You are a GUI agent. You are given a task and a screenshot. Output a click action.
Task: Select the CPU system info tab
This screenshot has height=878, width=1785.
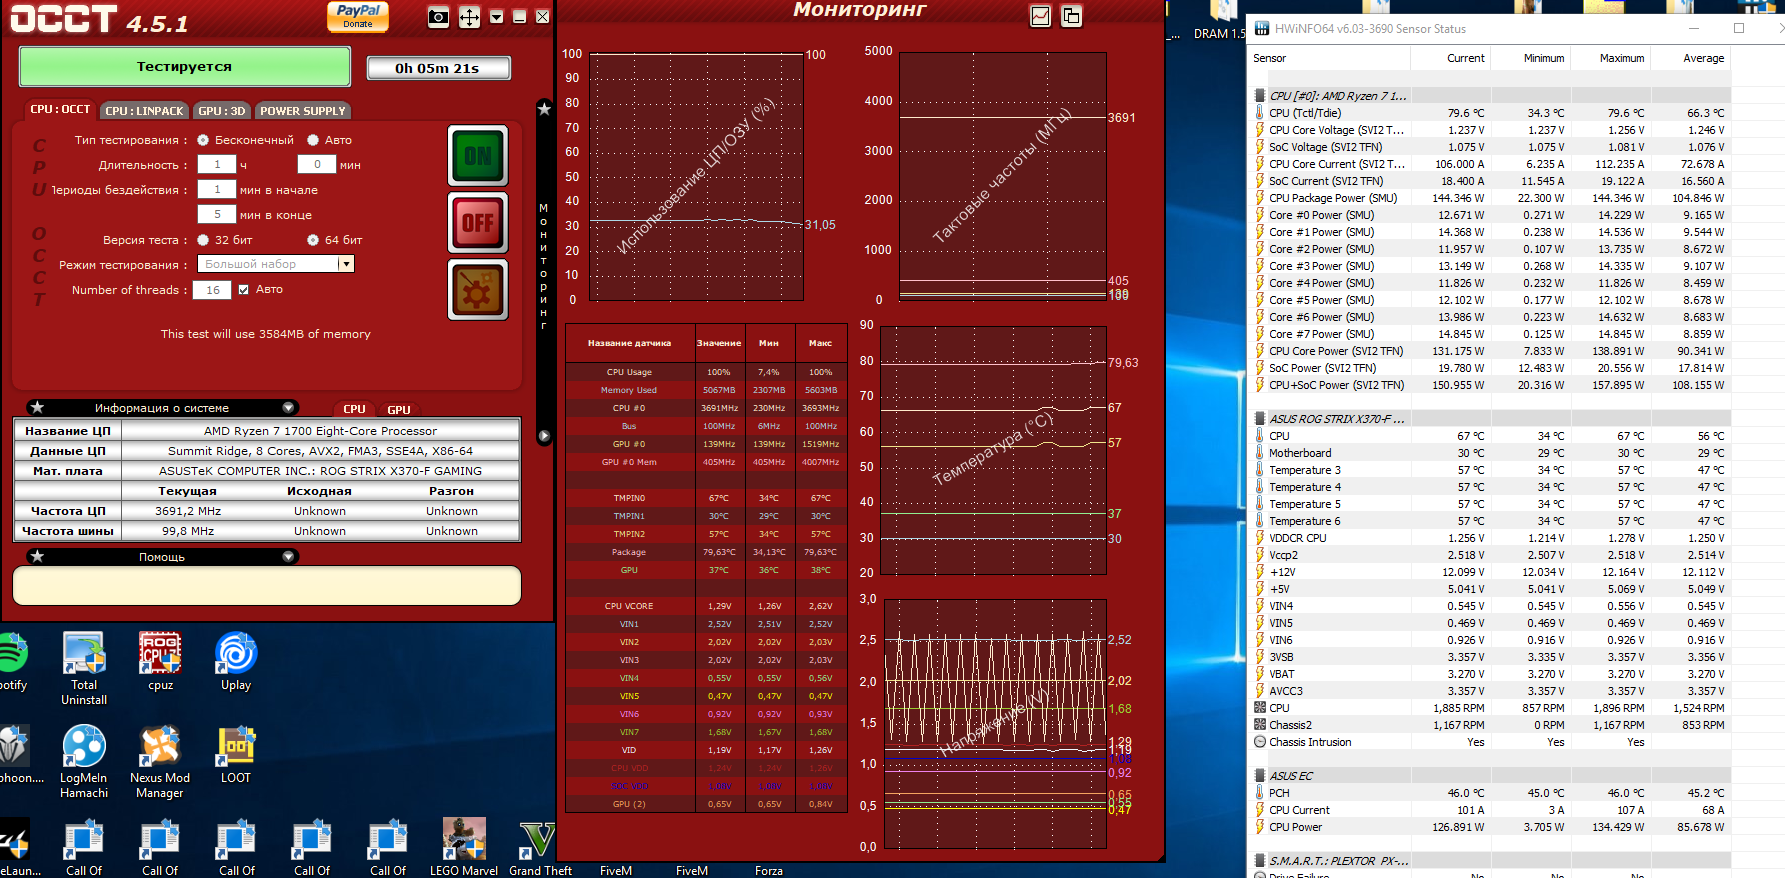[x=354, y=409]
